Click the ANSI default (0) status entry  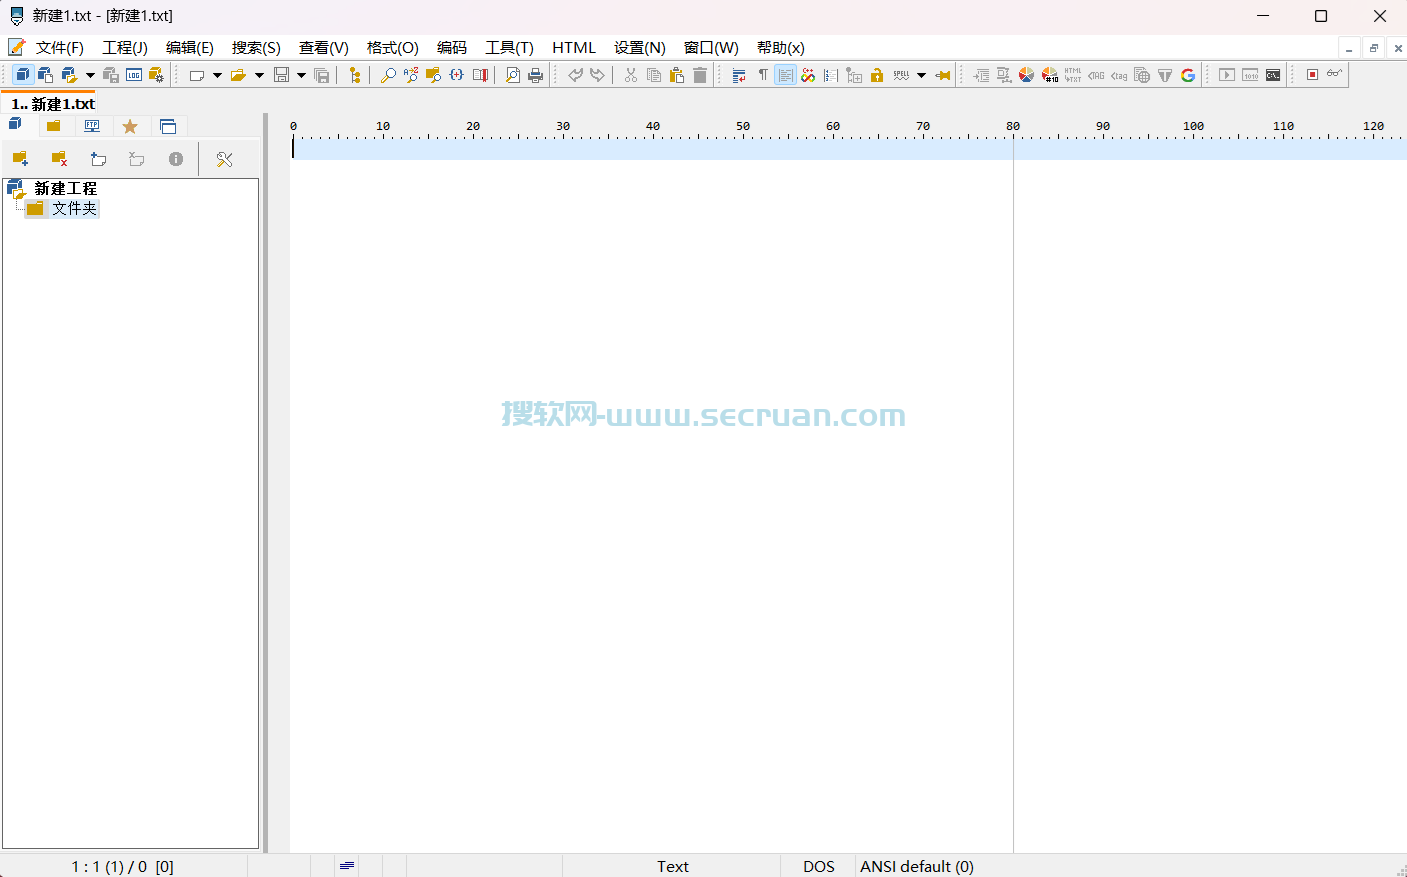tap(917, 866)
